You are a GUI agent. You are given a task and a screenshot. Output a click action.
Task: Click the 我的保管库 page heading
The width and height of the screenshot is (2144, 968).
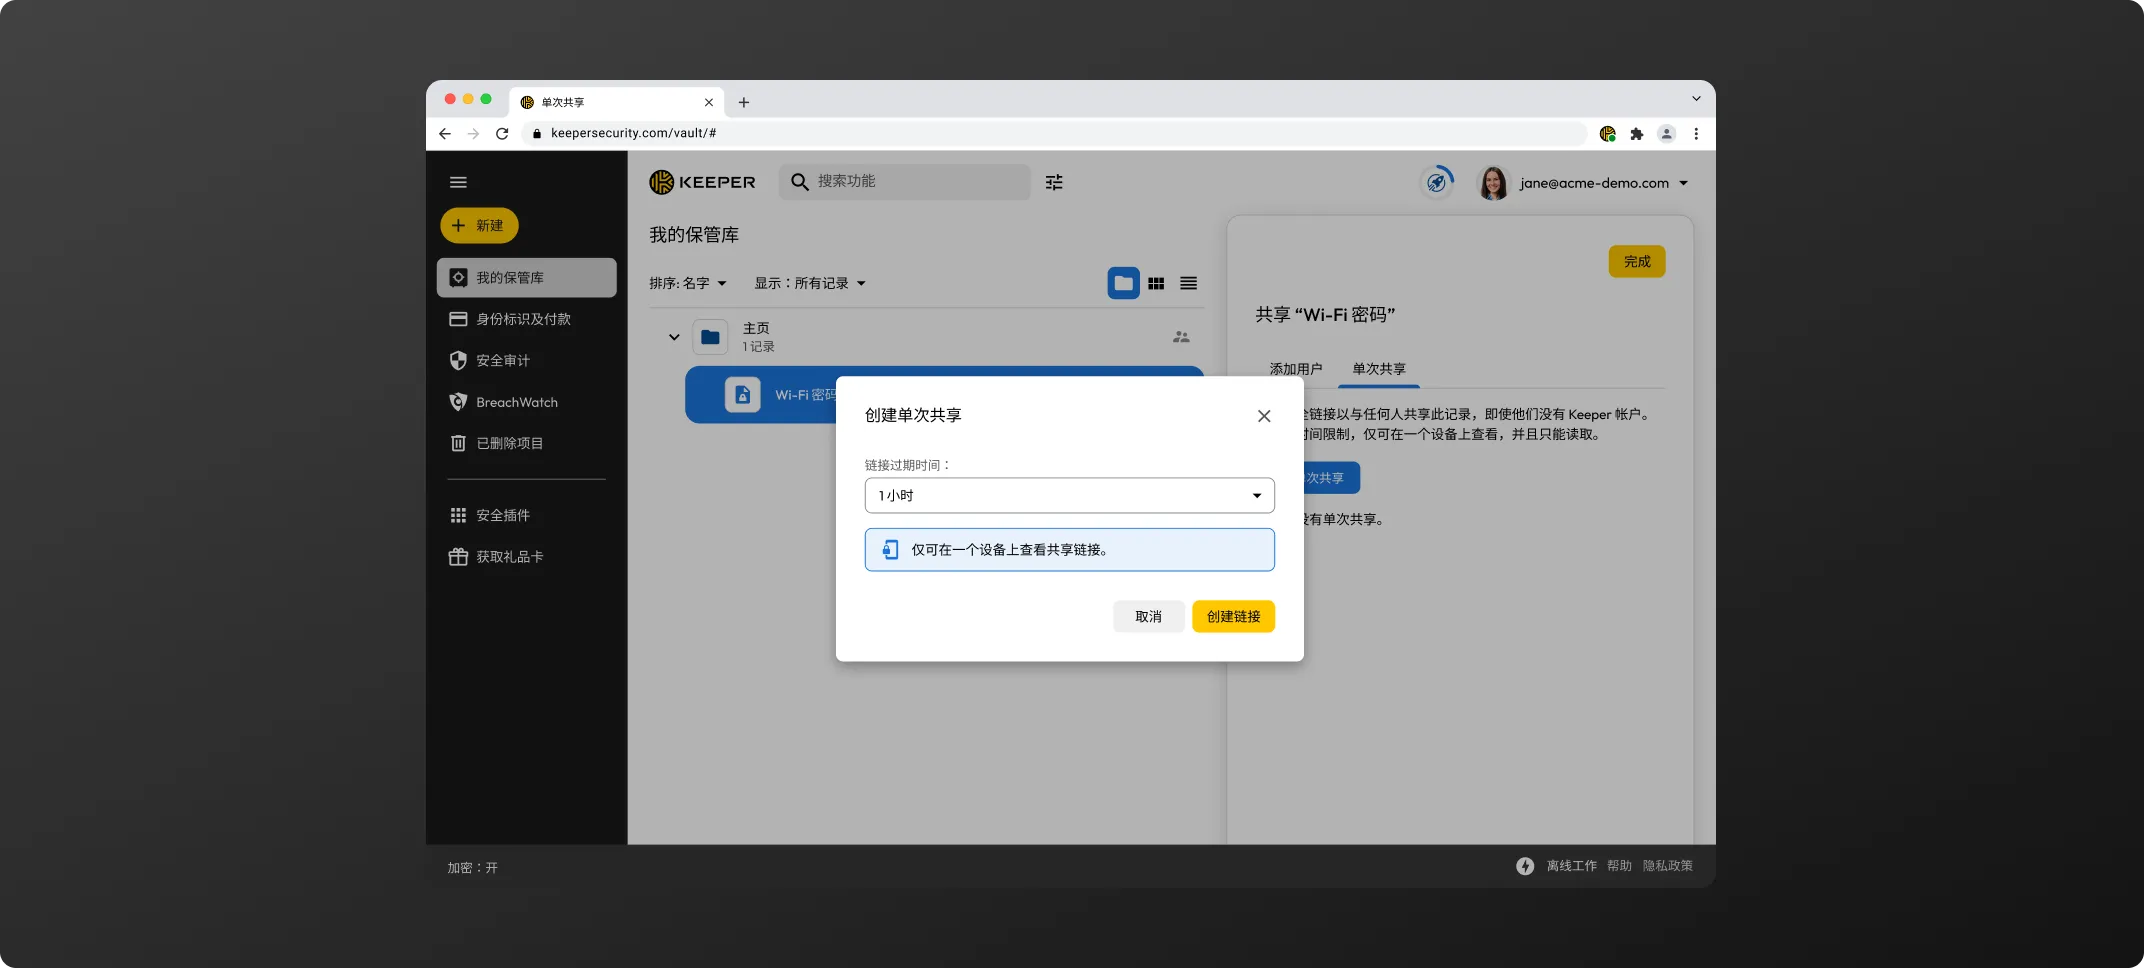694,235
